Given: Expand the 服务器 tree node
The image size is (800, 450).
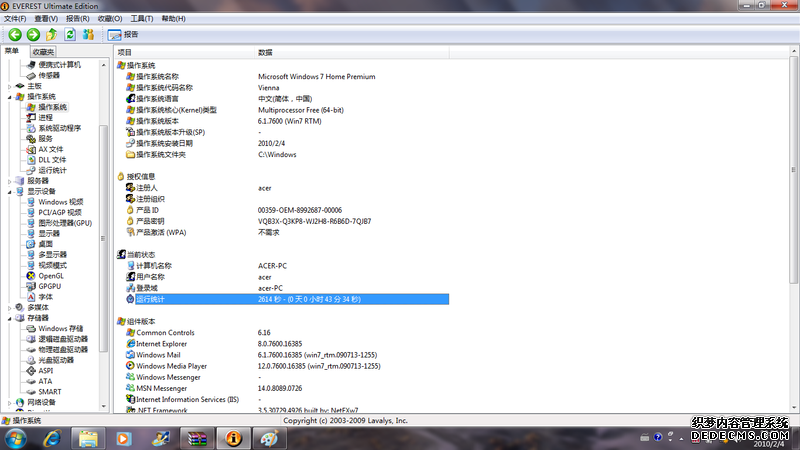Looking at the screenshot, I should tap(10, 181).
